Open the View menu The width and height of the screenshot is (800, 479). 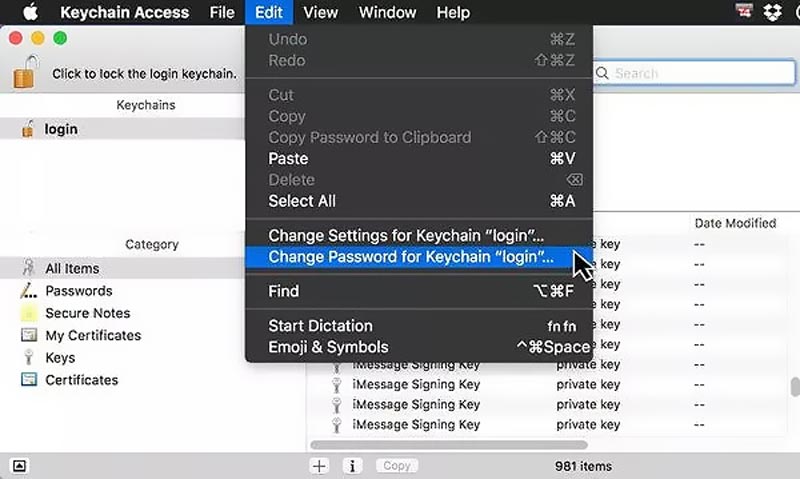click(320, 12)
